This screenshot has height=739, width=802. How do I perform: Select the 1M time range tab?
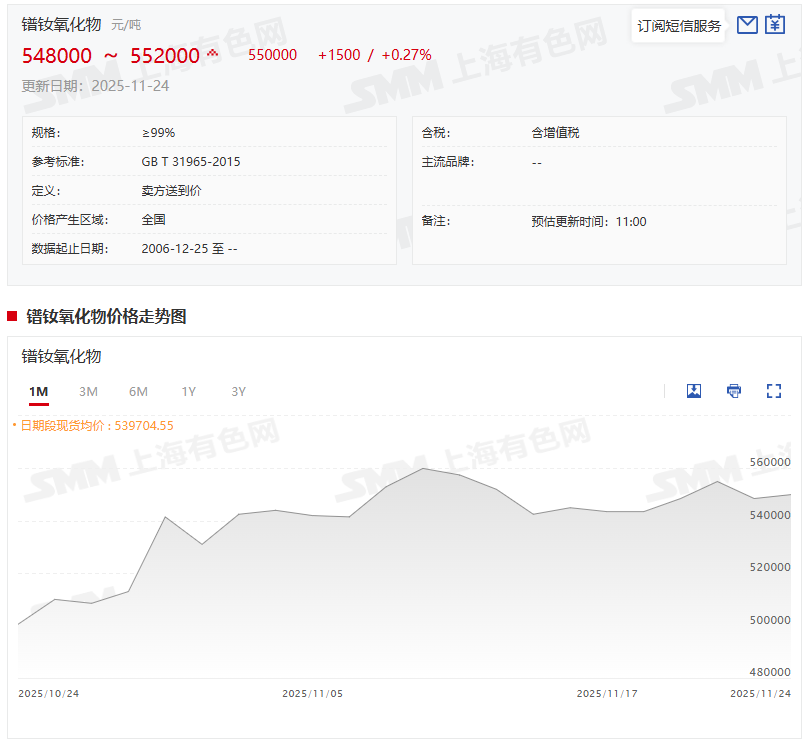point(38,392)
